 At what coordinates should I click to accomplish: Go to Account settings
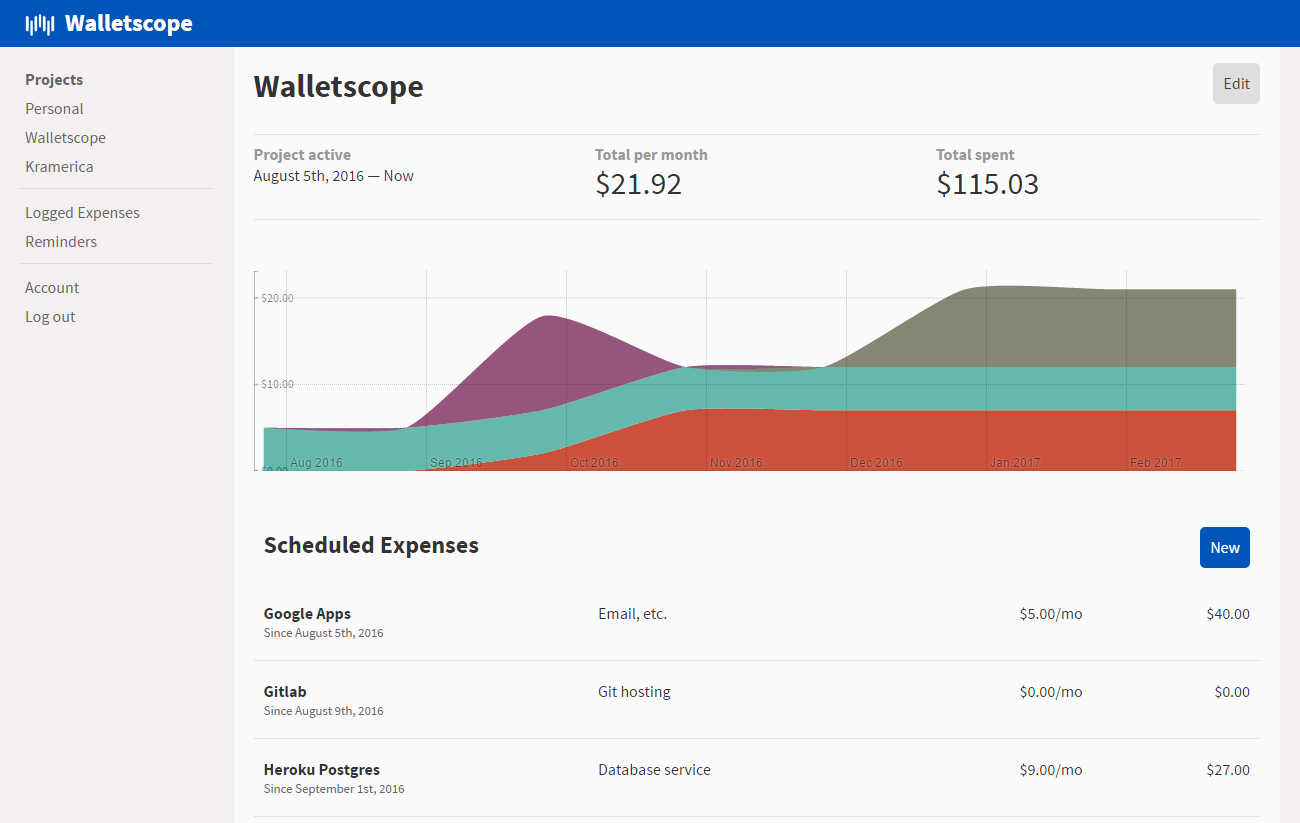52,287
